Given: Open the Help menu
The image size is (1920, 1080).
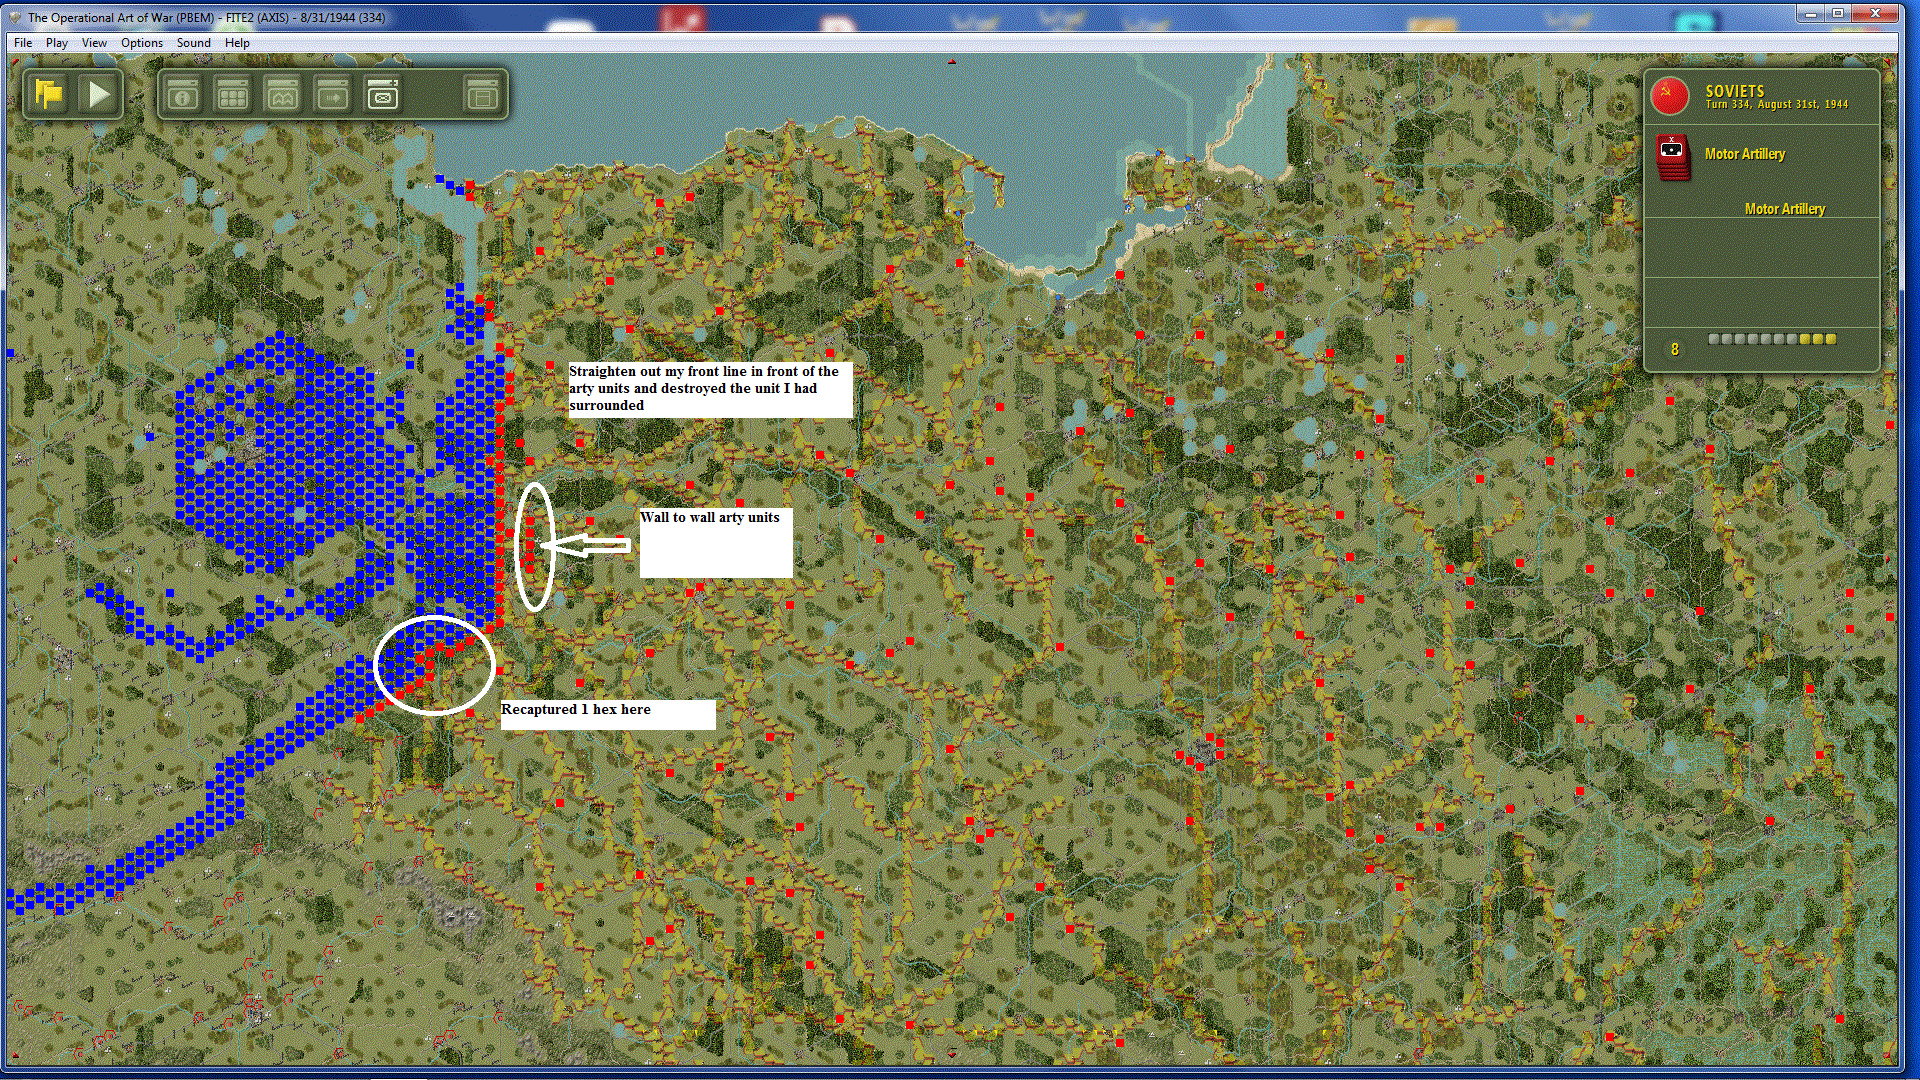Looking at the screenshot, I should [237, 43].
